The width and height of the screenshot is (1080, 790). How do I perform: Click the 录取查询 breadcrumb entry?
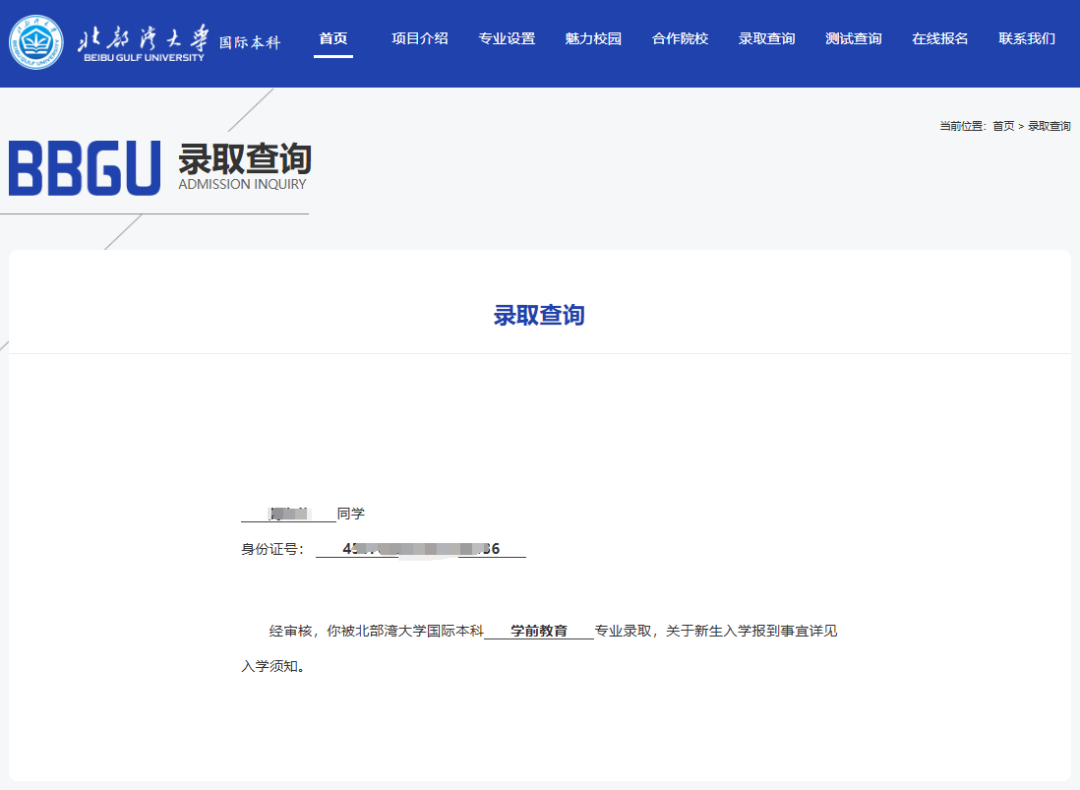point(1049,126)
